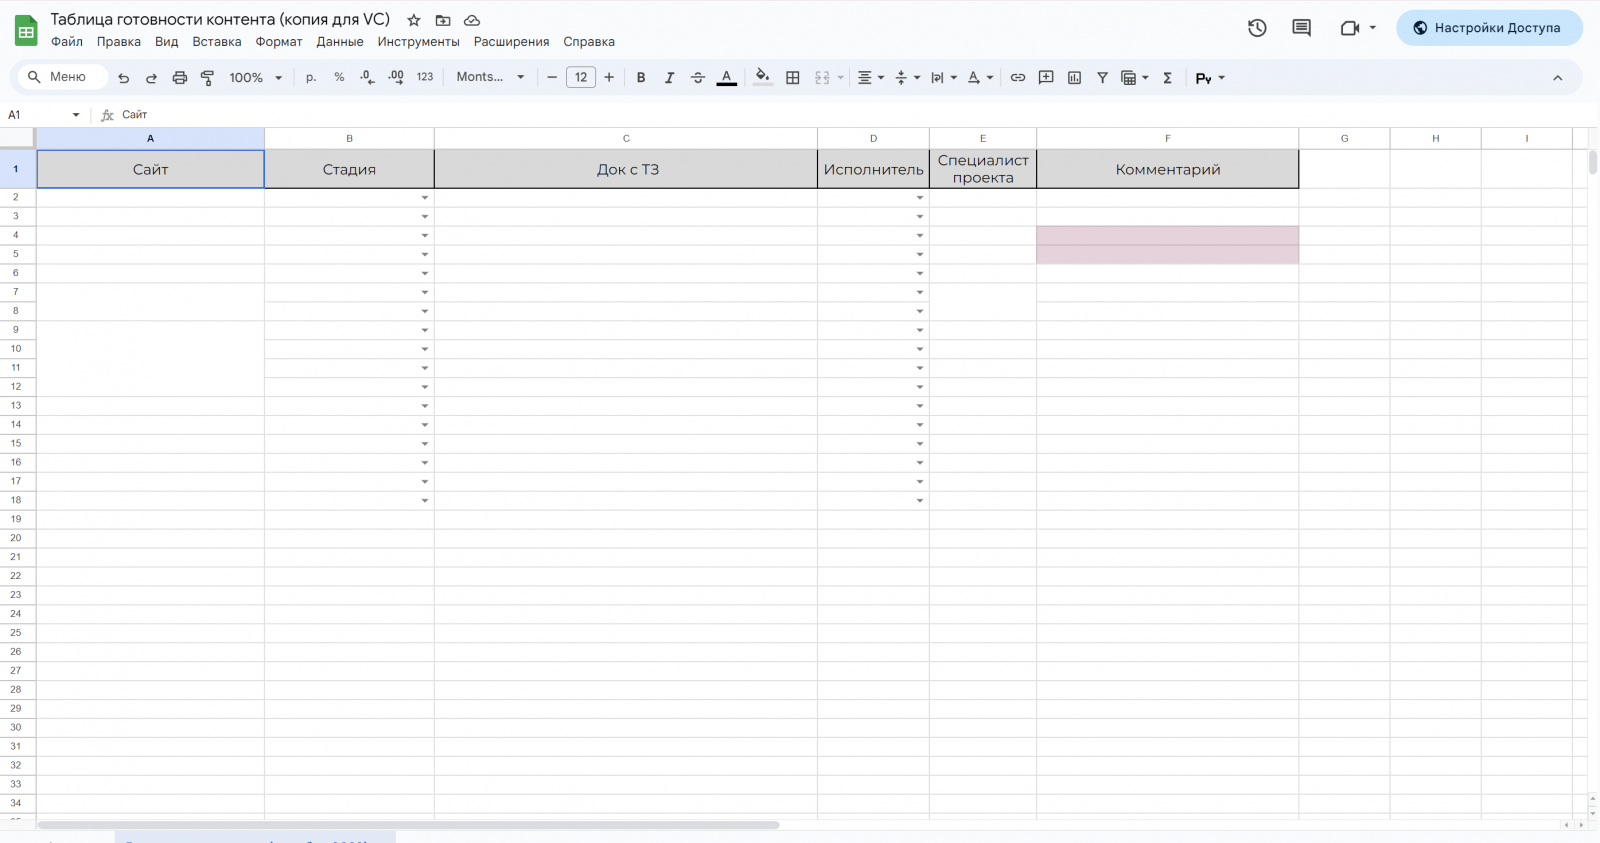Viewport: 1600px width, 843px height.
Task: Print the spreadsheet
Action: 180,78
